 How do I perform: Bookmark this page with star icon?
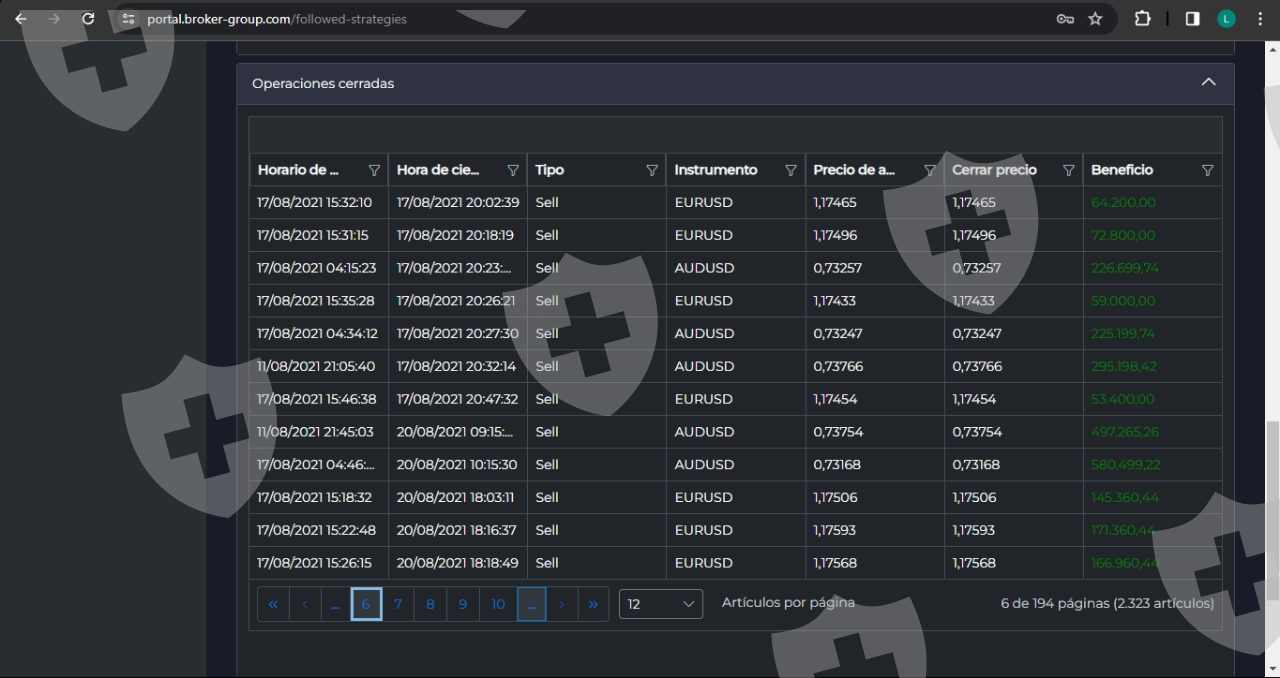point(1095,19)
